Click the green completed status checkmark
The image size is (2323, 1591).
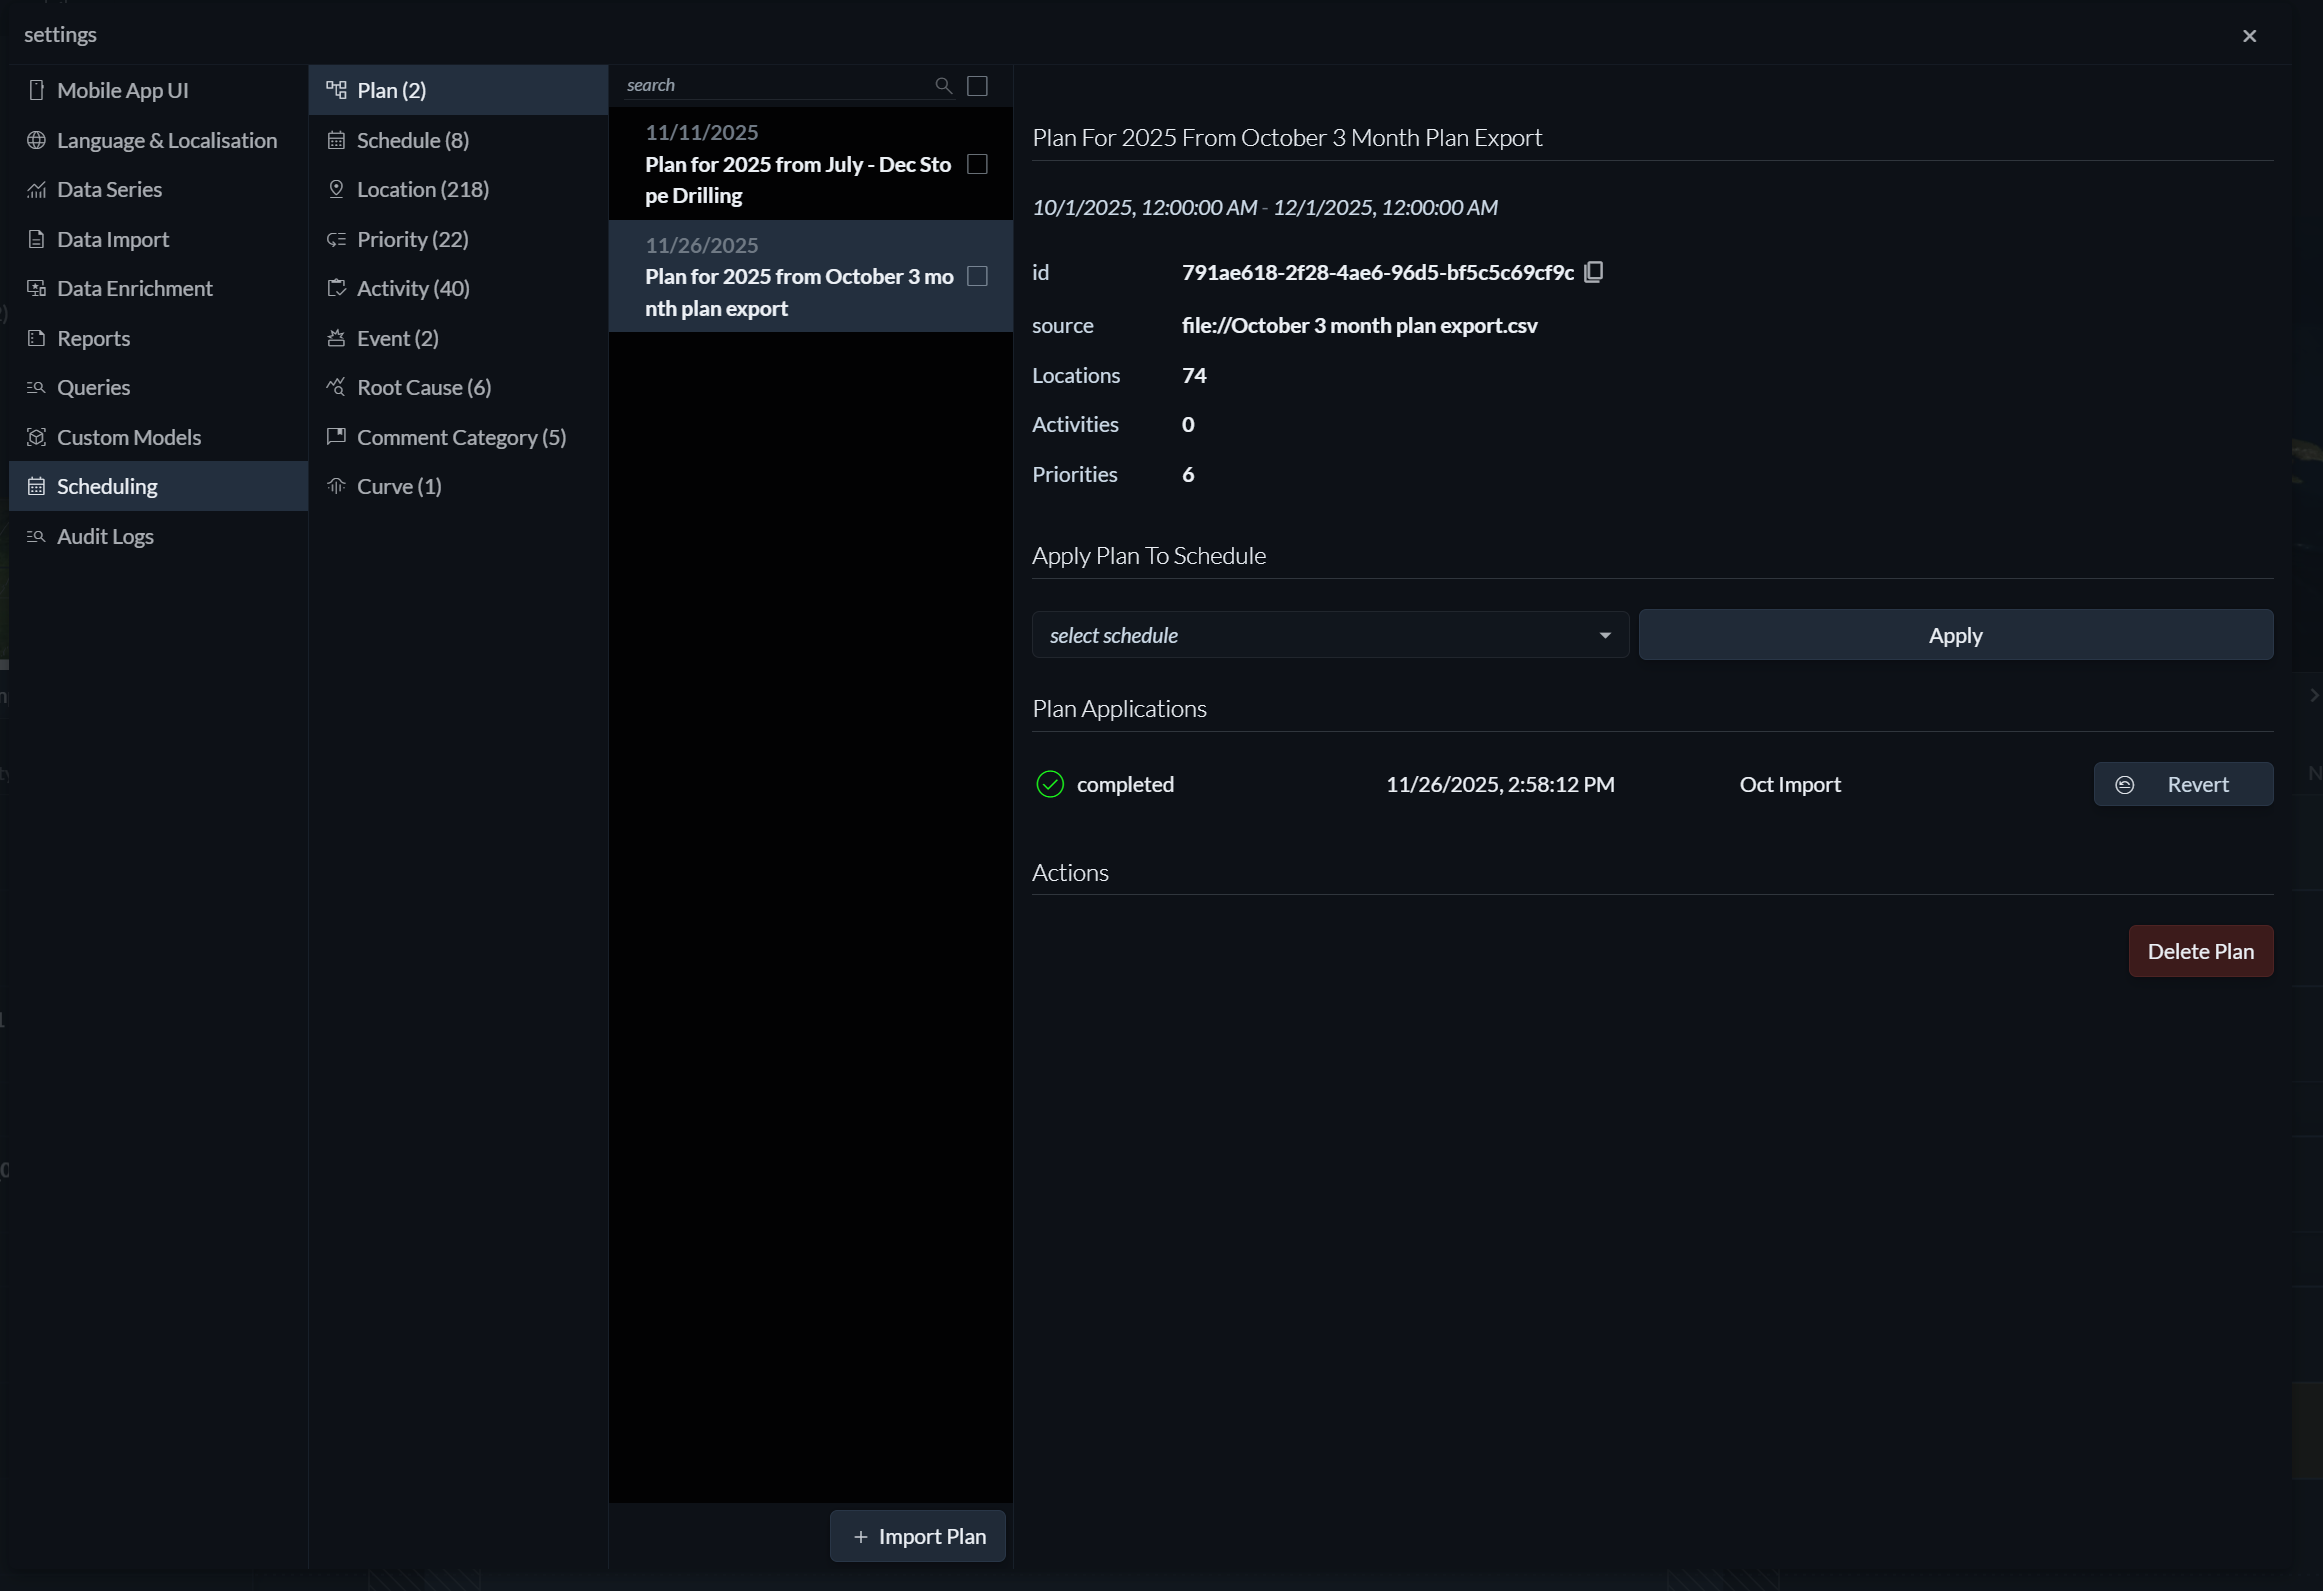(x=1050, y=784)
